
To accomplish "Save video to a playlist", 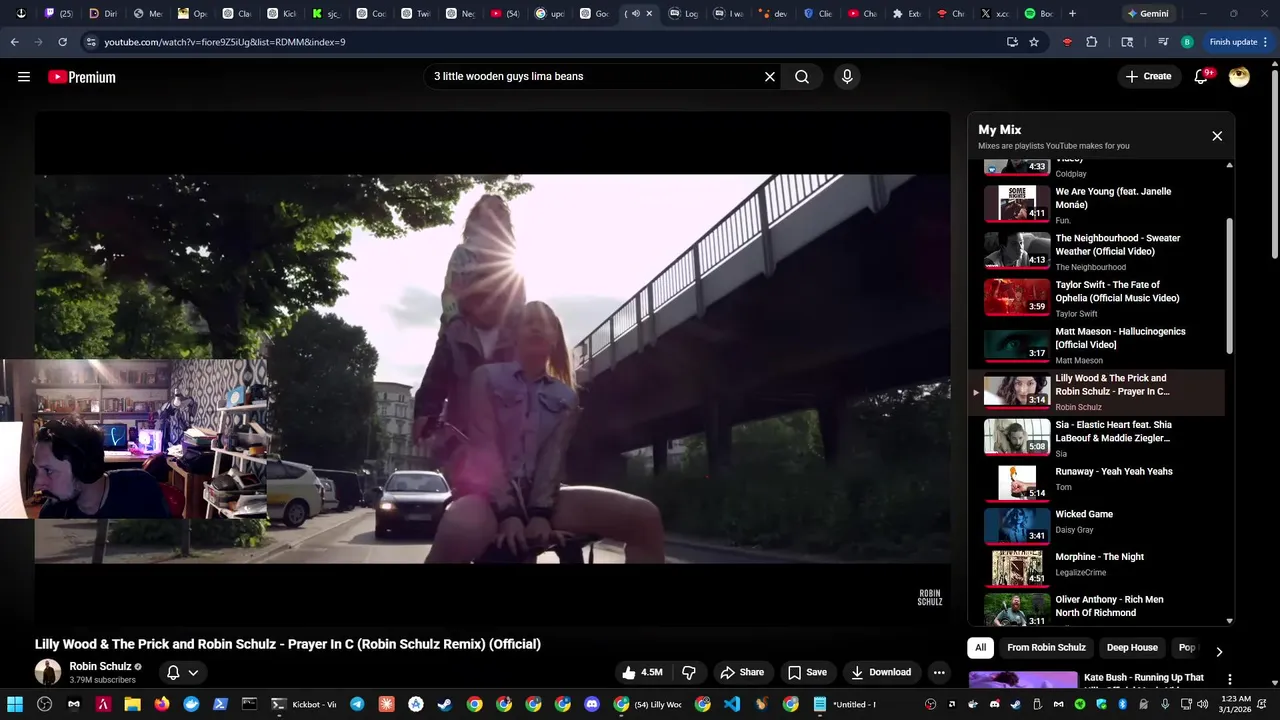I will click(x=807, y=672).
